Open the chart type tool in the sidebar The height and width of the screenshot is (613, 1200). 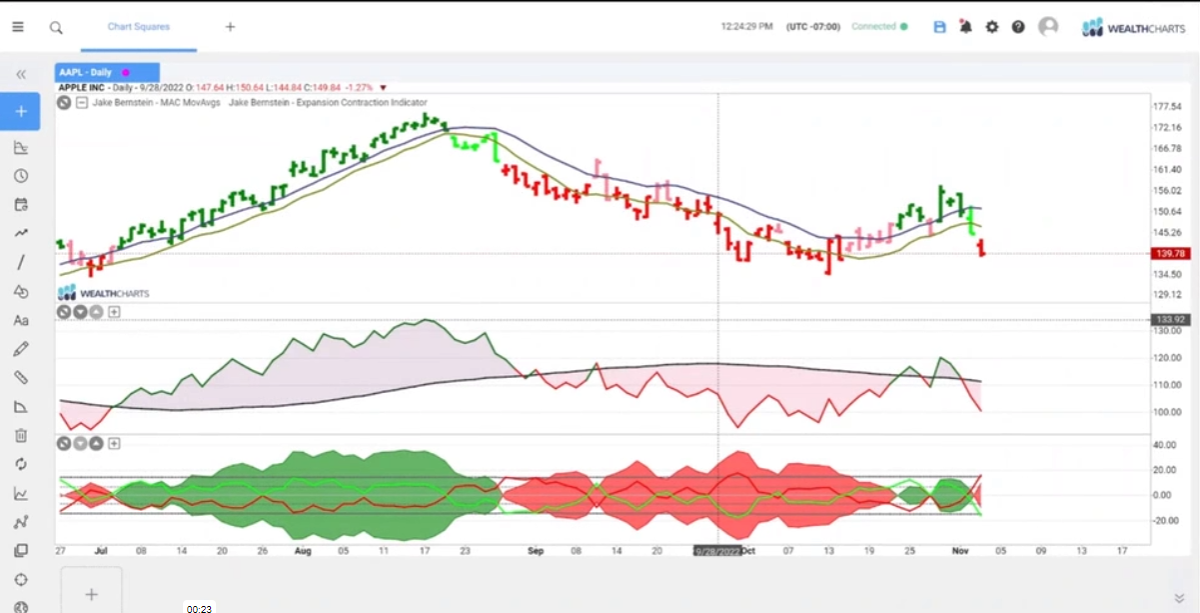(x=20, y=148)
